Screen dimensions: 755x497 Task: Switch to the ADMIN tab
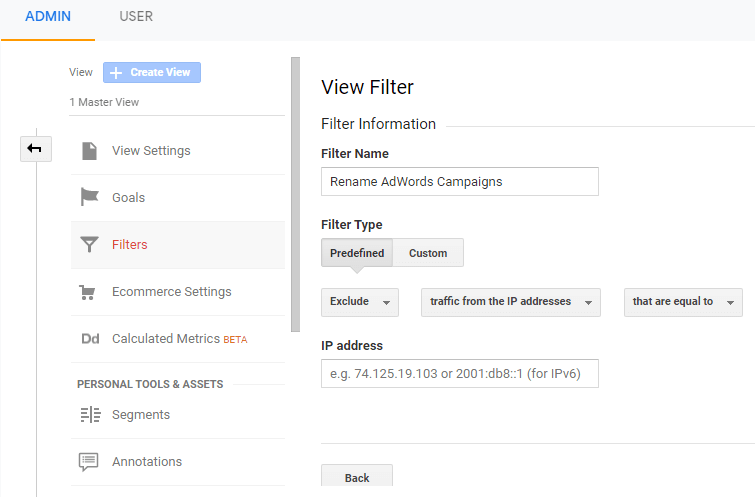coord(48,17)
